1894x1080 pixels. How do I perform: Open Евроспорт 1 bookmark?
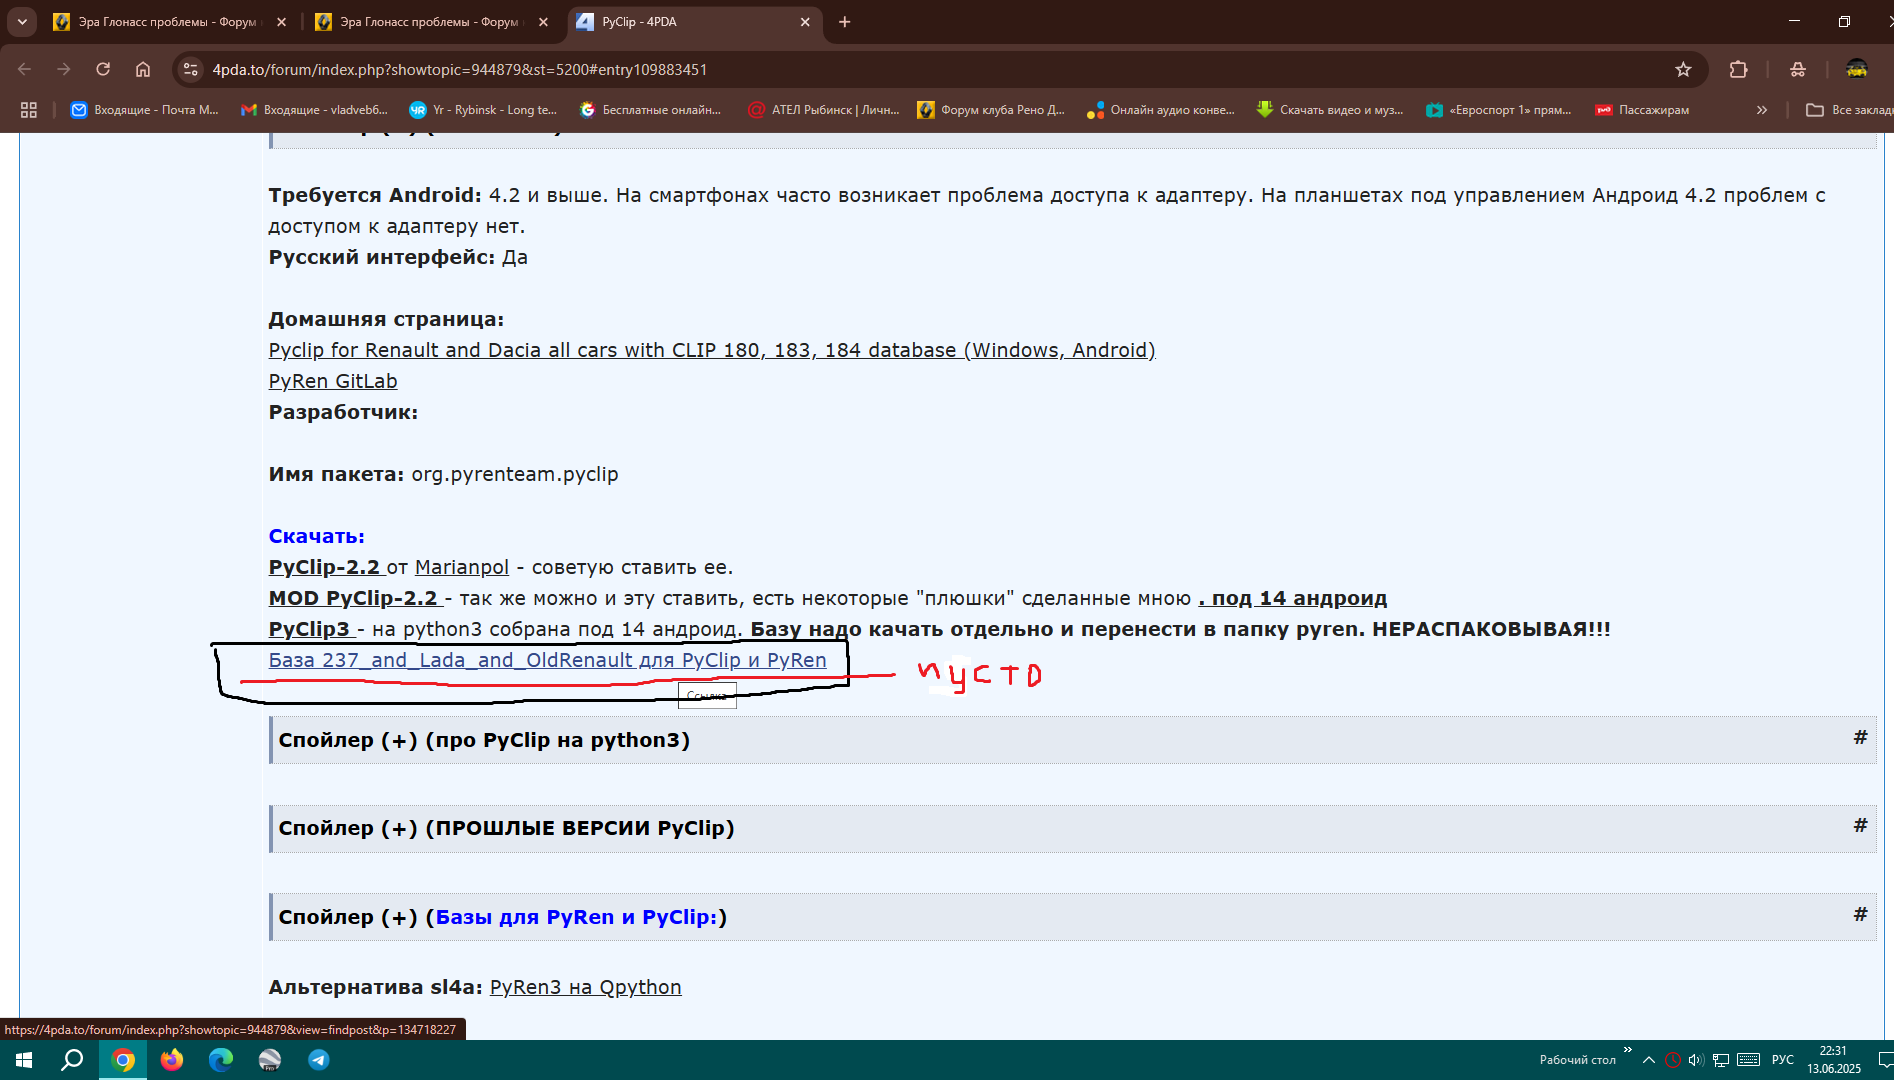(x=1499, y=110)
